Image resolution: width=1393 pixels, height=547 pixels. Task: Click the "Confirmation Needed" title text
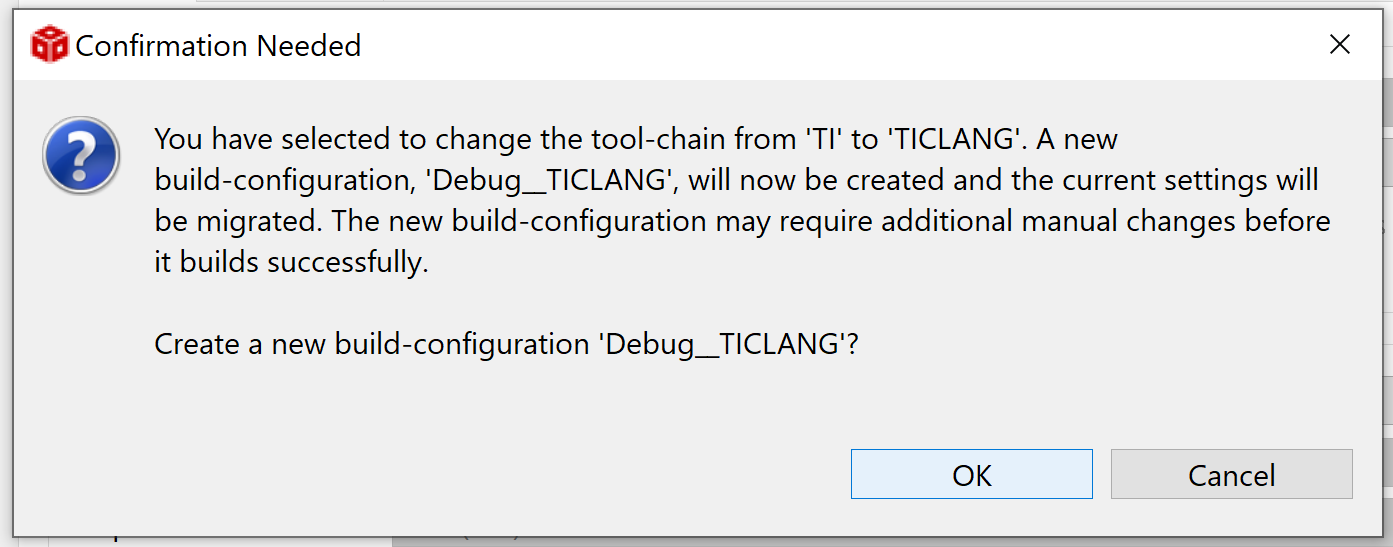pyautogui.click(x=218, y=46)
